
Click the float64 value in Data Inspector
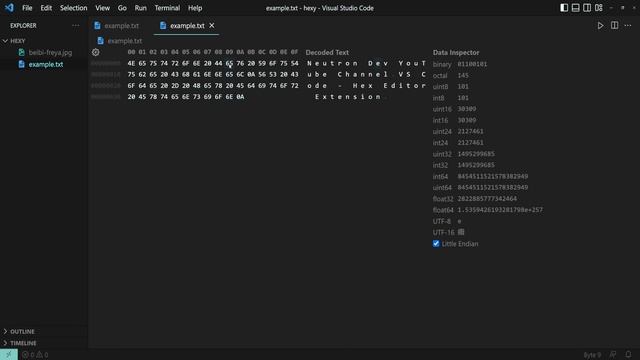pos(500,210)
